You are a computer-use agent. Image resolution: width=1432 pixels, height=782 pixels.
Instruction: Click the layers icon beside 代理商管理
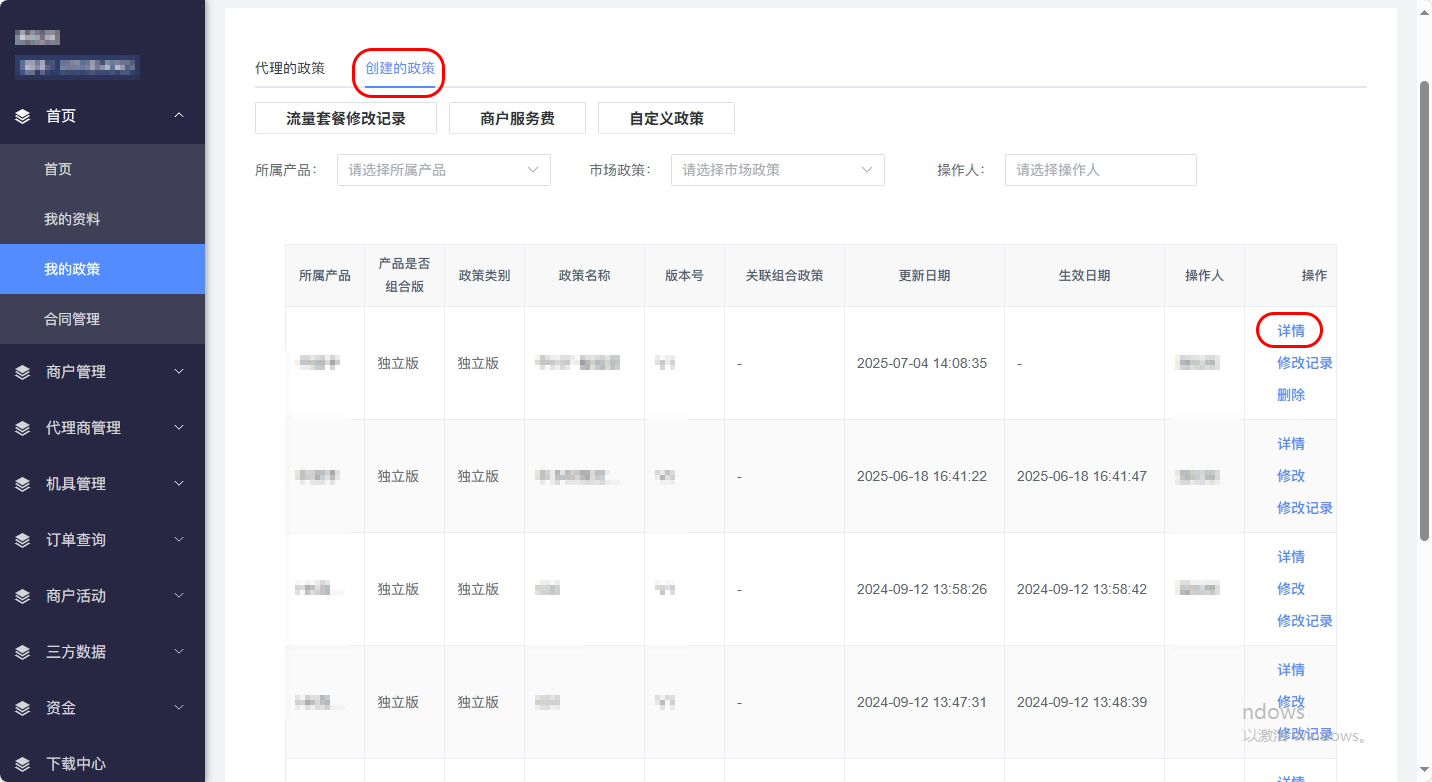coord(23,428)
